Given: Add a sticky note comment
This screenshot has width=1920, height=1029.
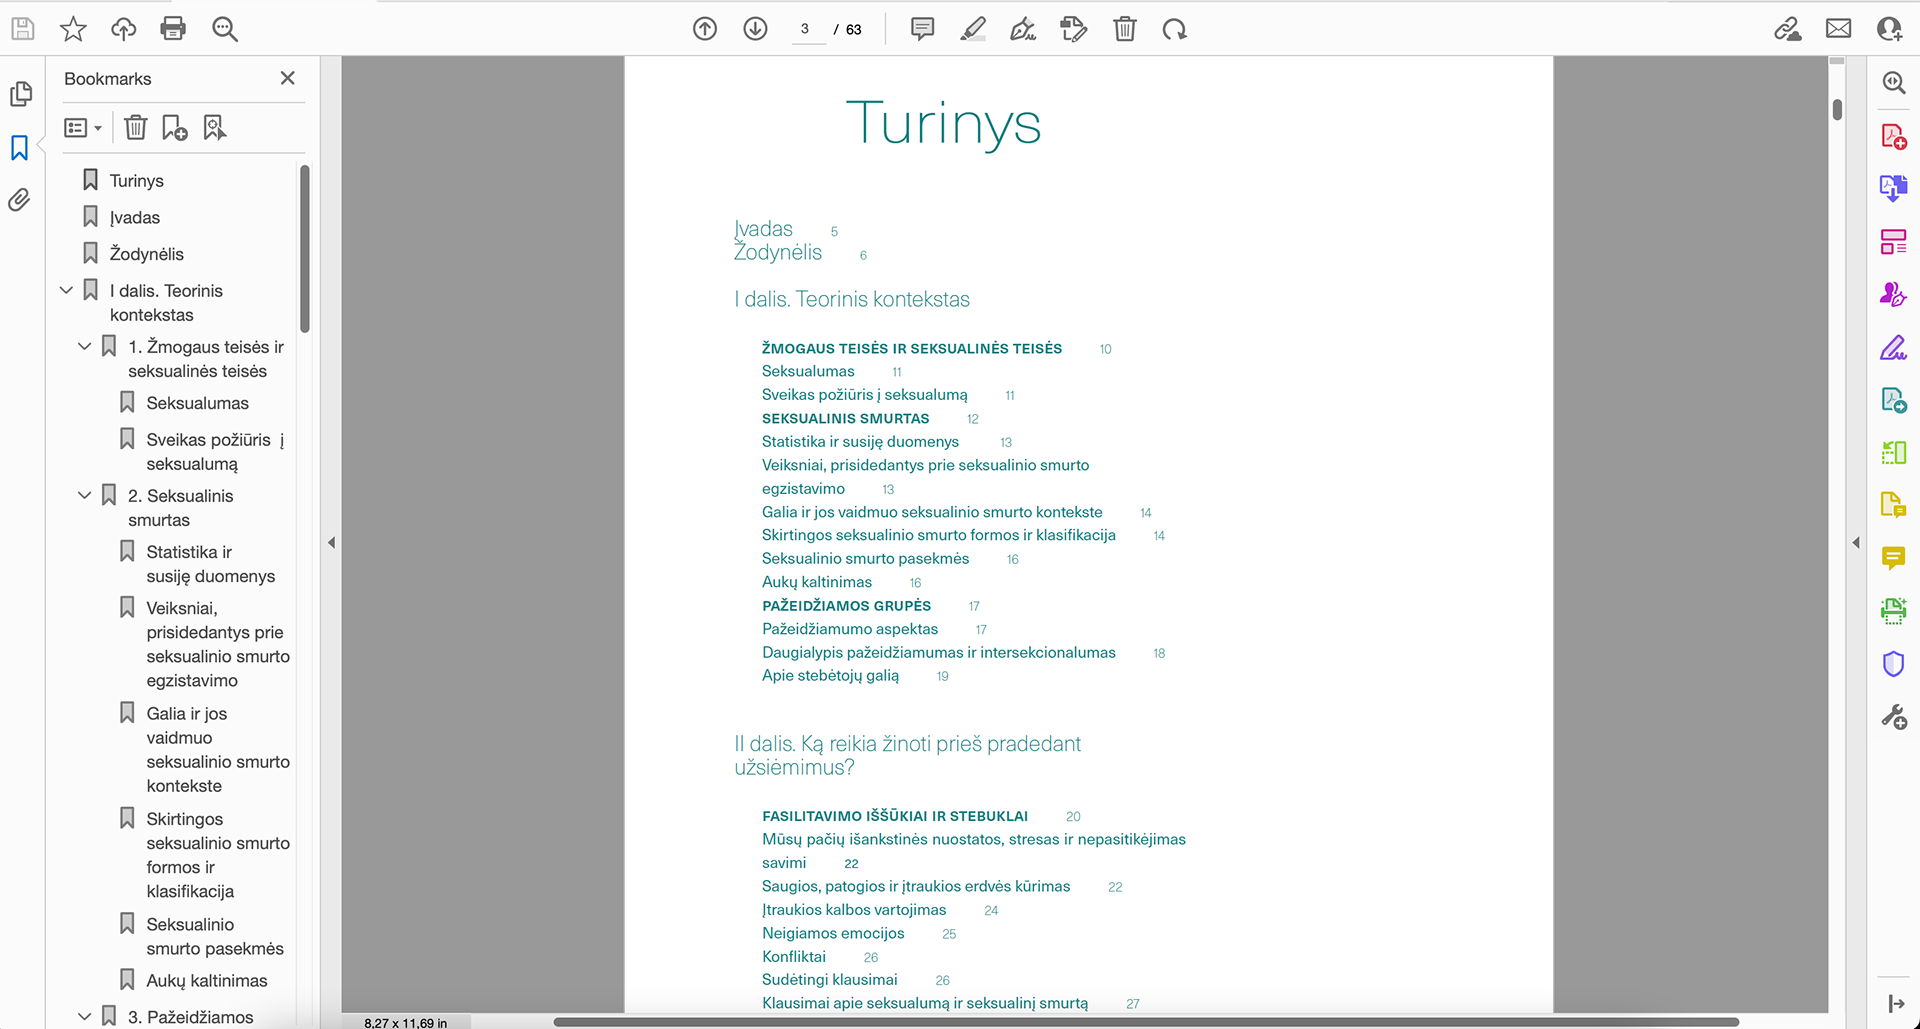Looking at the screenshot, I should pyautogui.click(x=922, y=29).
